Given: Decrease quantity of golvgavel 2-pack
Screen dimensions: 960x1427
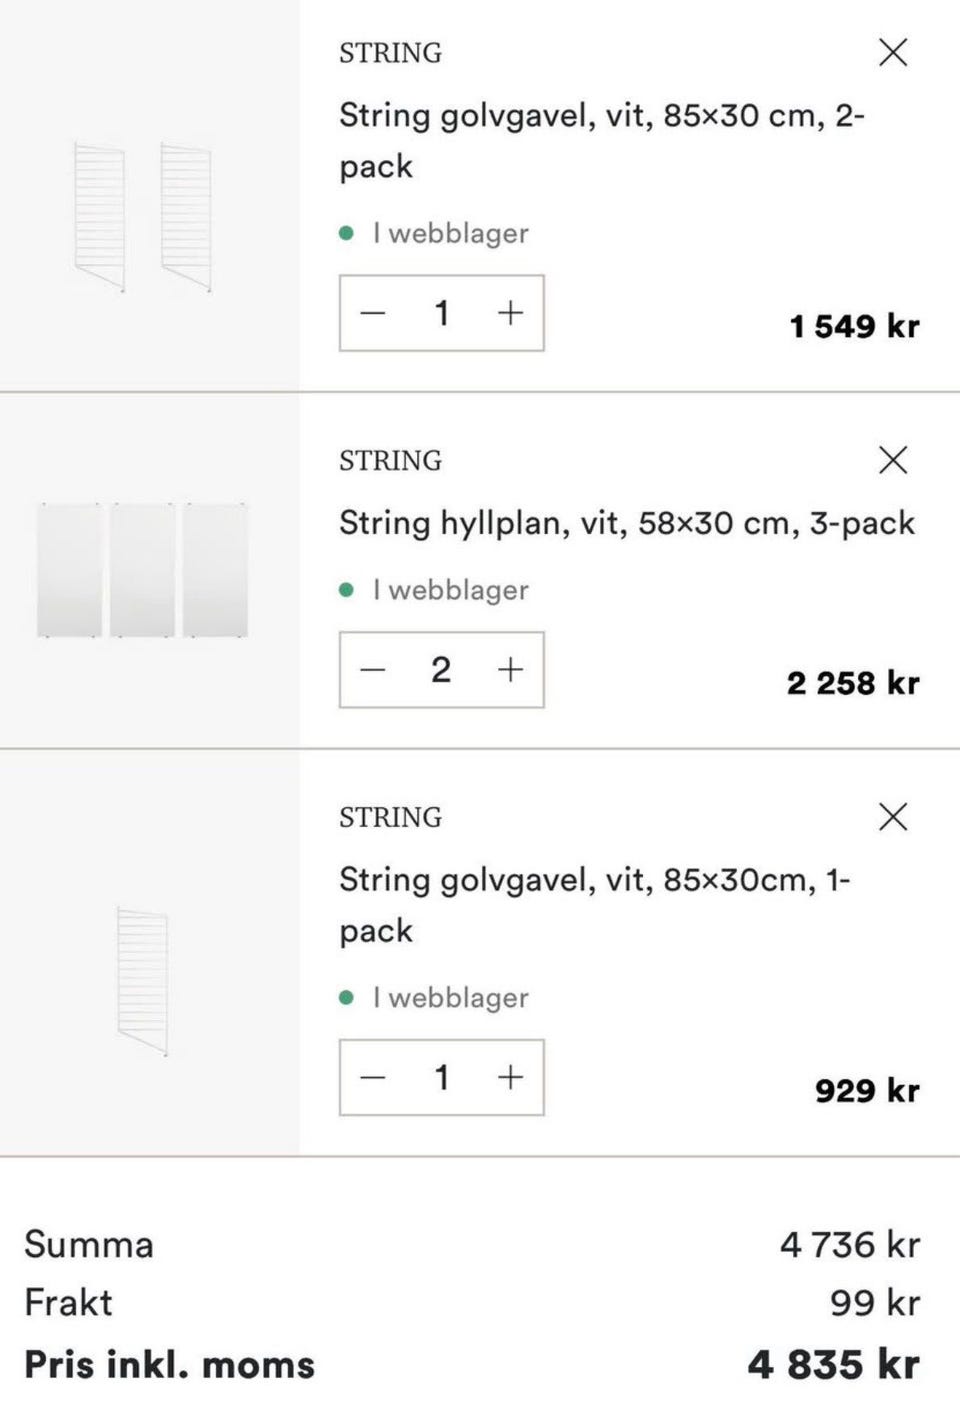Looking at the screenshot, I should tap(373, 313).
